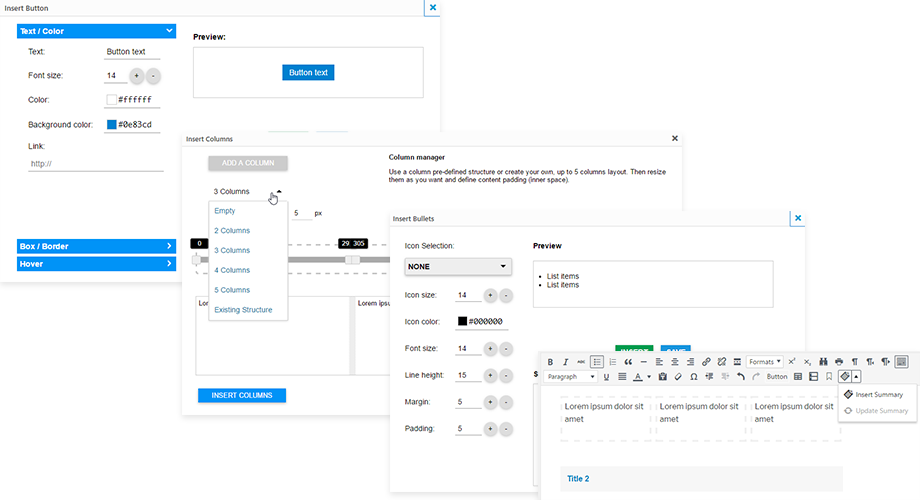The image size is (920, 500).
Task: Toggle bulleted list in editor toolbar
Action: pyautogui.click(x=597, y=362)
